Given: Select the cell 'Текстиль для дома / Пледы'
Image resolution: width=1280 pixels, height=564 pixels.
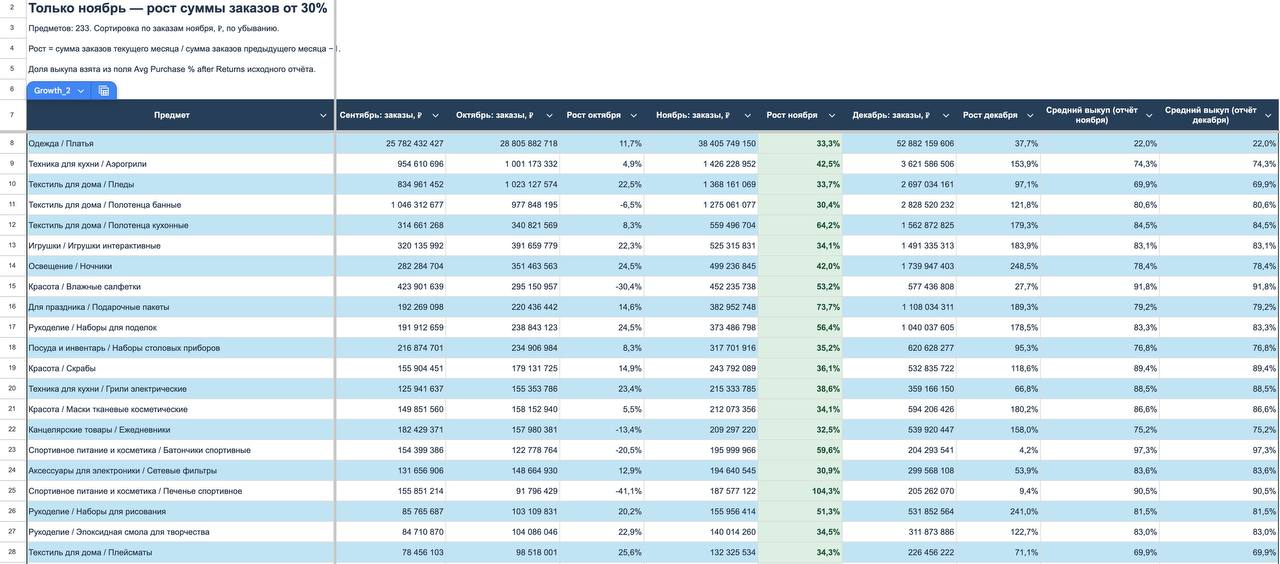Looking at the screenshot, I should pyautogui.click(x=180, y=185).
